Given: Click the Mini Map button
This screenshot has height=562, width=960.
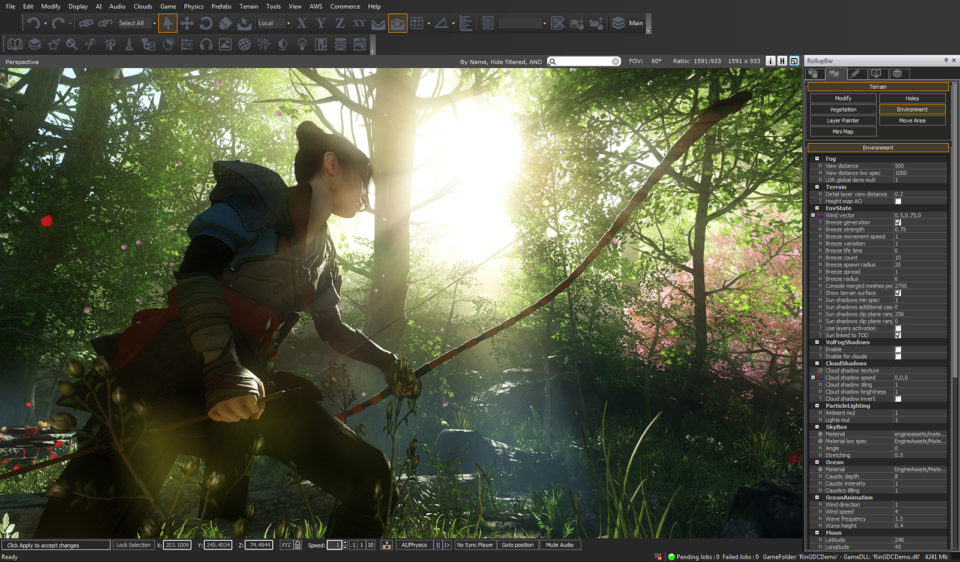Looking at the screenshot, I should (843, 132).
